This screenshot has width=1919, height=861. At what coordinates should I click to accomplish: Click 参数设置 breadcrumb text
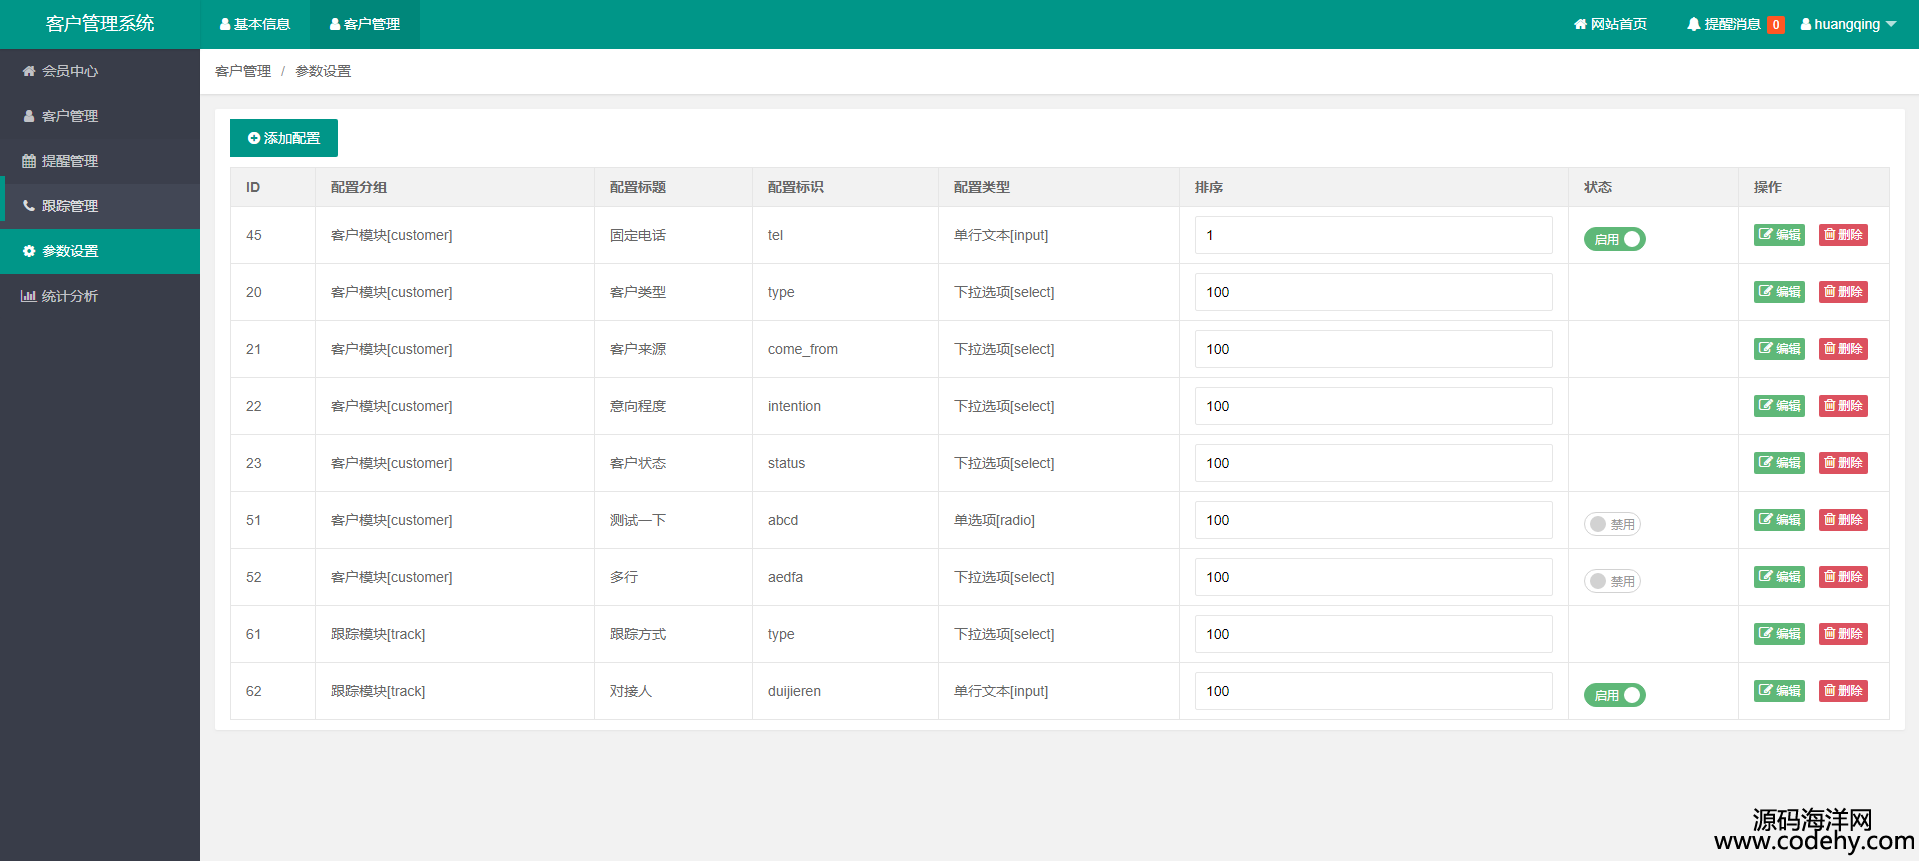(323, 71)
